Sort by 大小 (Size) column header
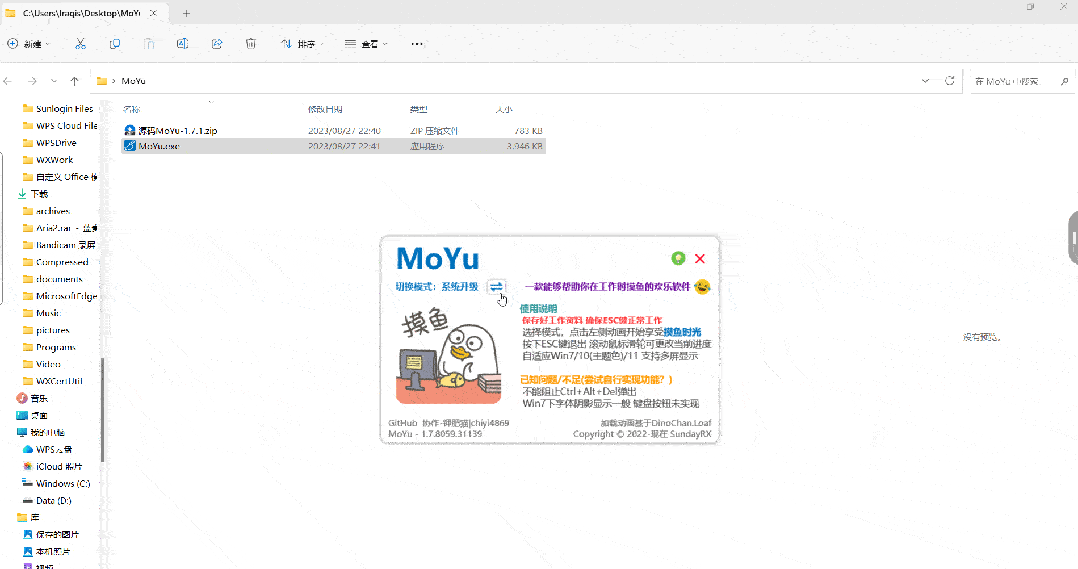This screenshot has width=1078, height=569. 504,109
